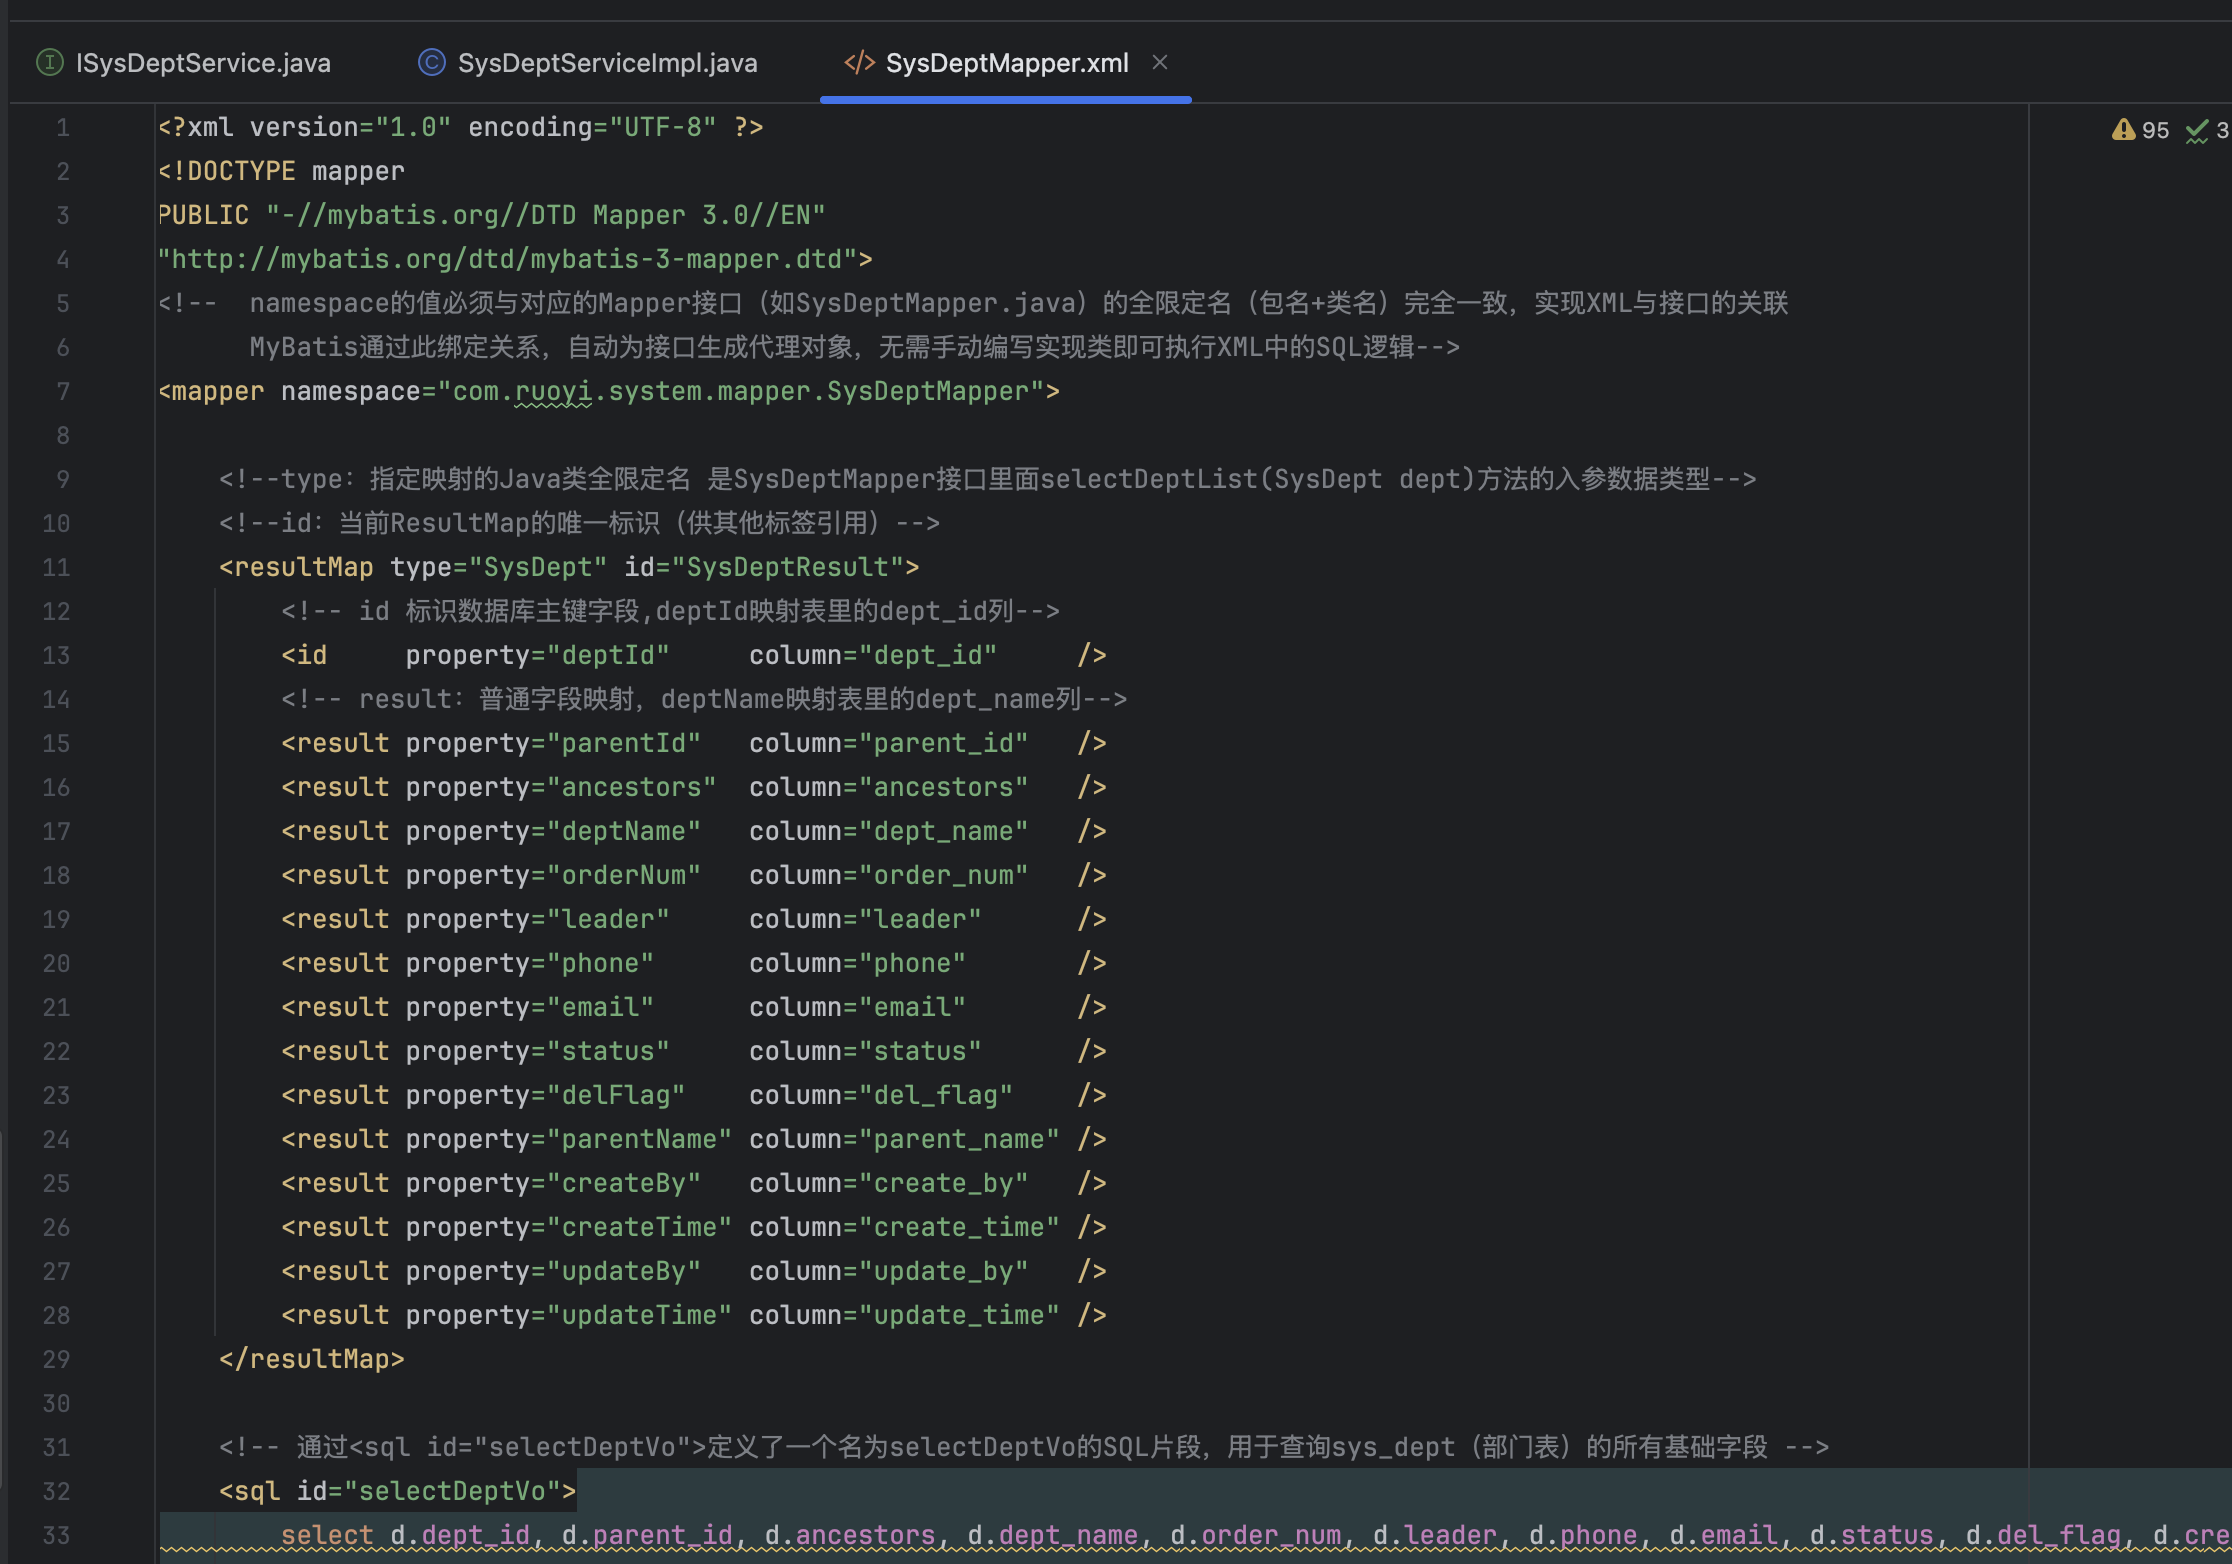Switch to the ISysDeptService.java tab

pyautogui.click(x=202, y=63)
